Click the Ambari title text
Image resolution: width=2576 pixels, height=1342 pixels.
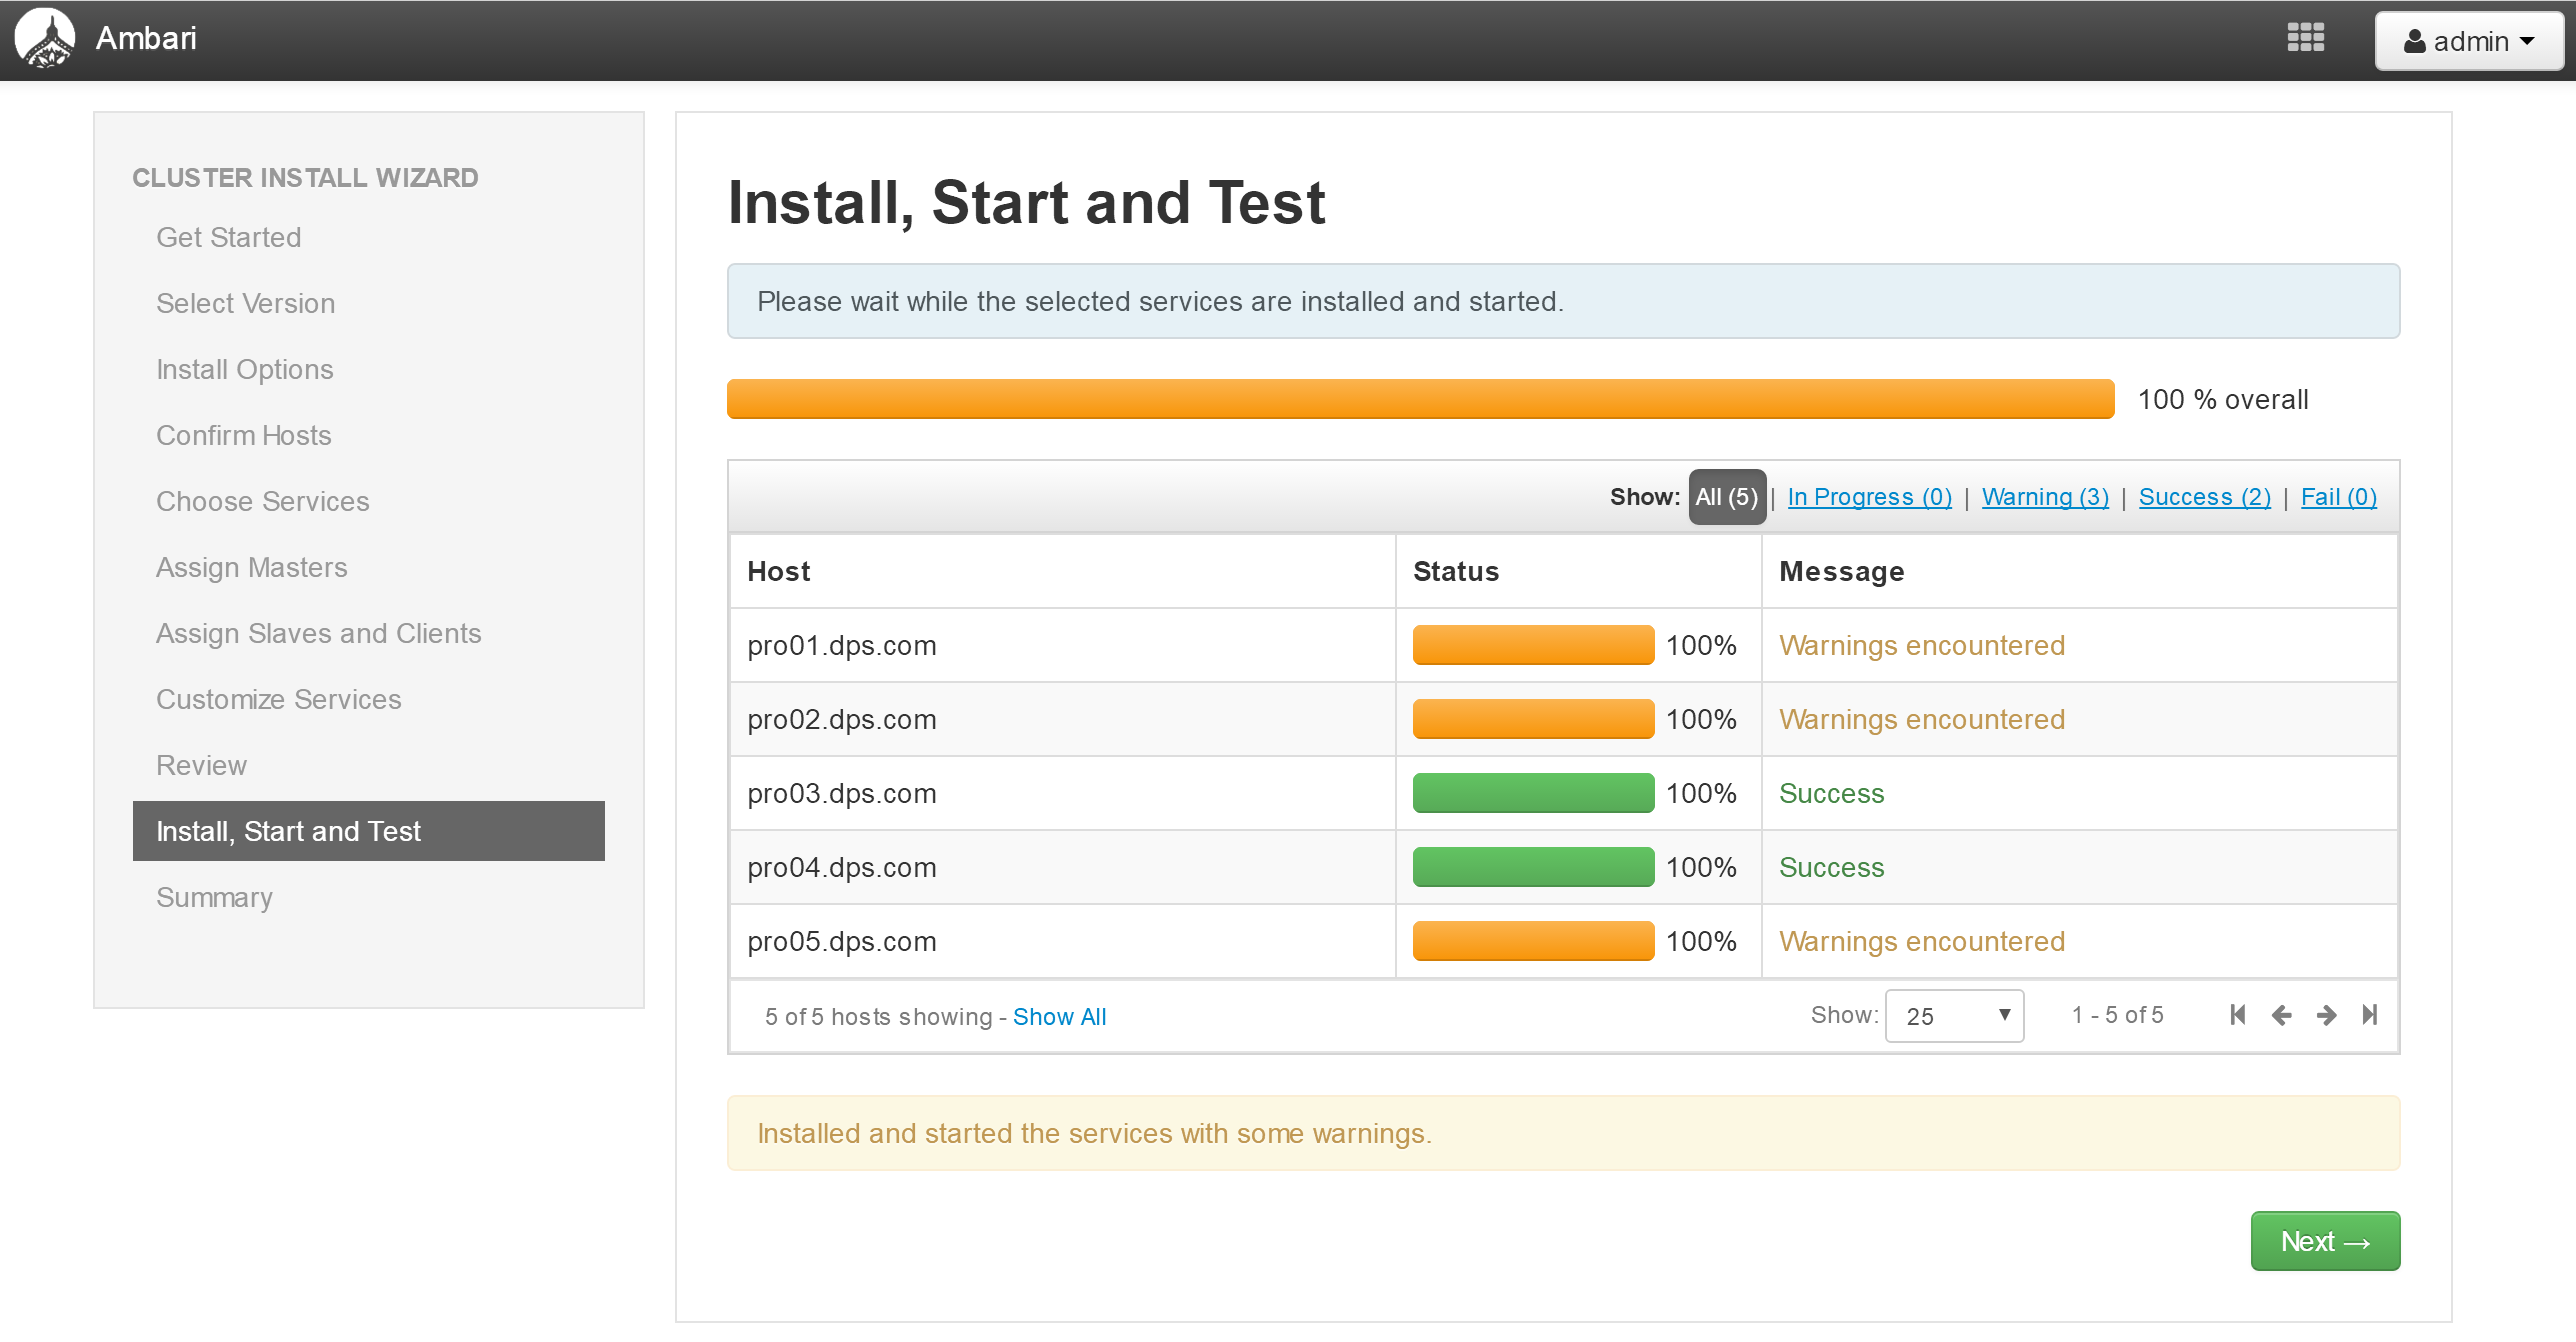coord(146,38)
